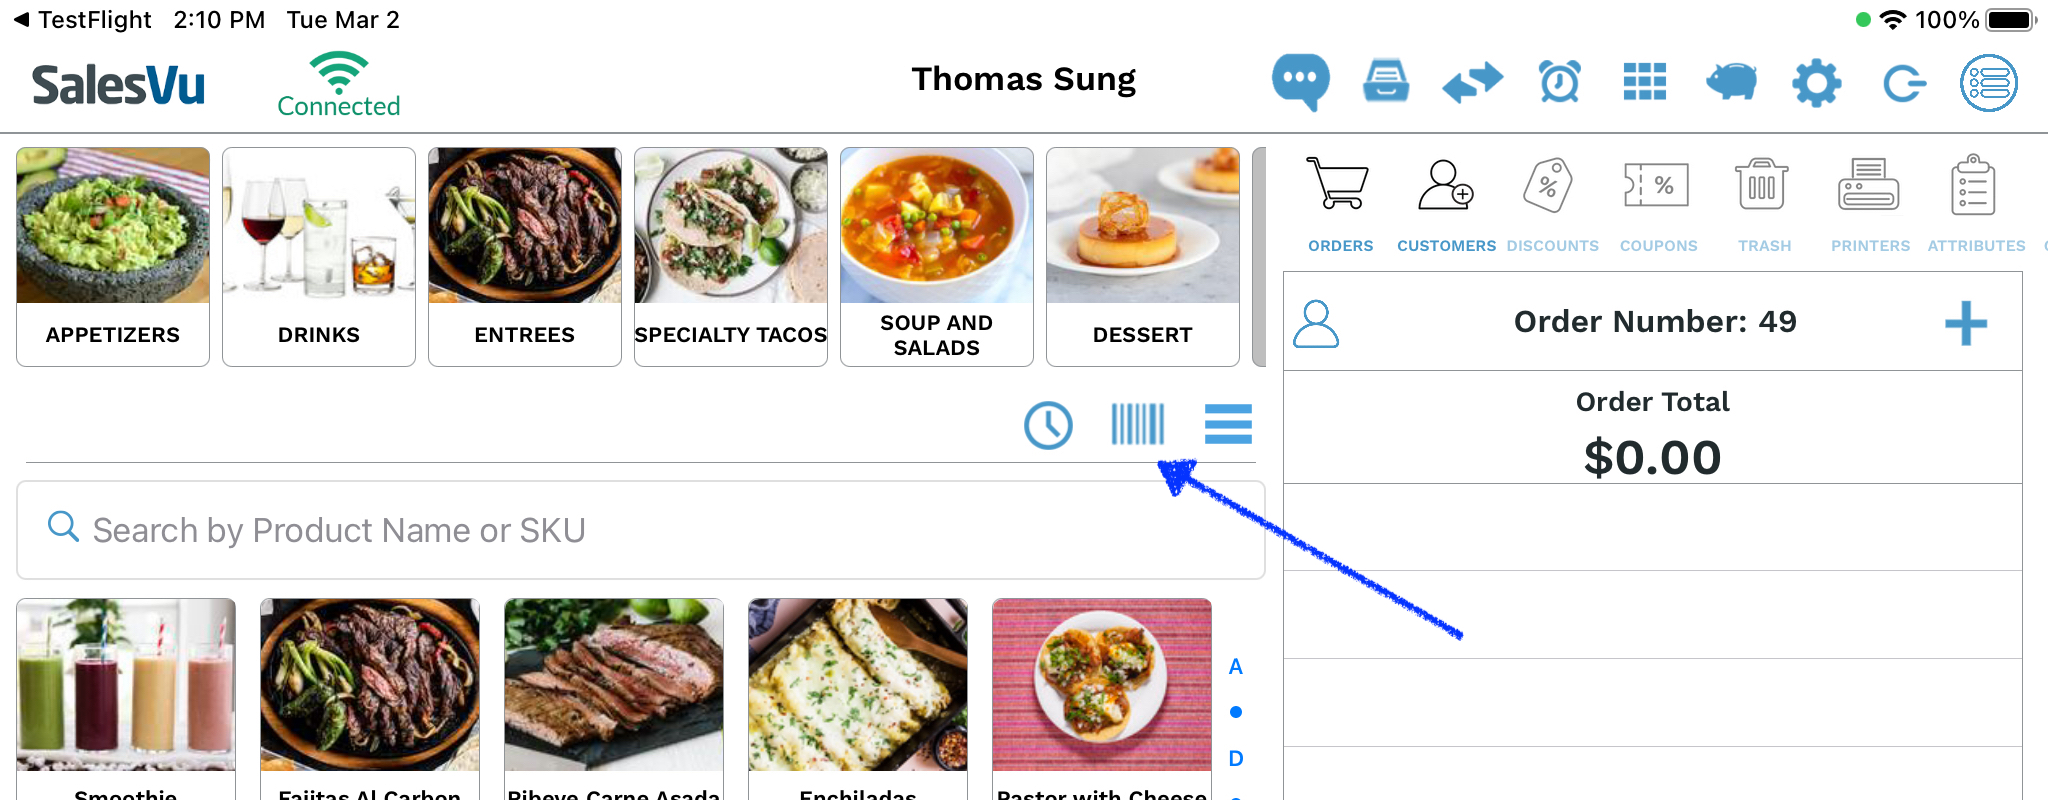This screenshot has width=2048, height=800.
Task: Add new order with plus button
Action: (x=1965, y=323)
